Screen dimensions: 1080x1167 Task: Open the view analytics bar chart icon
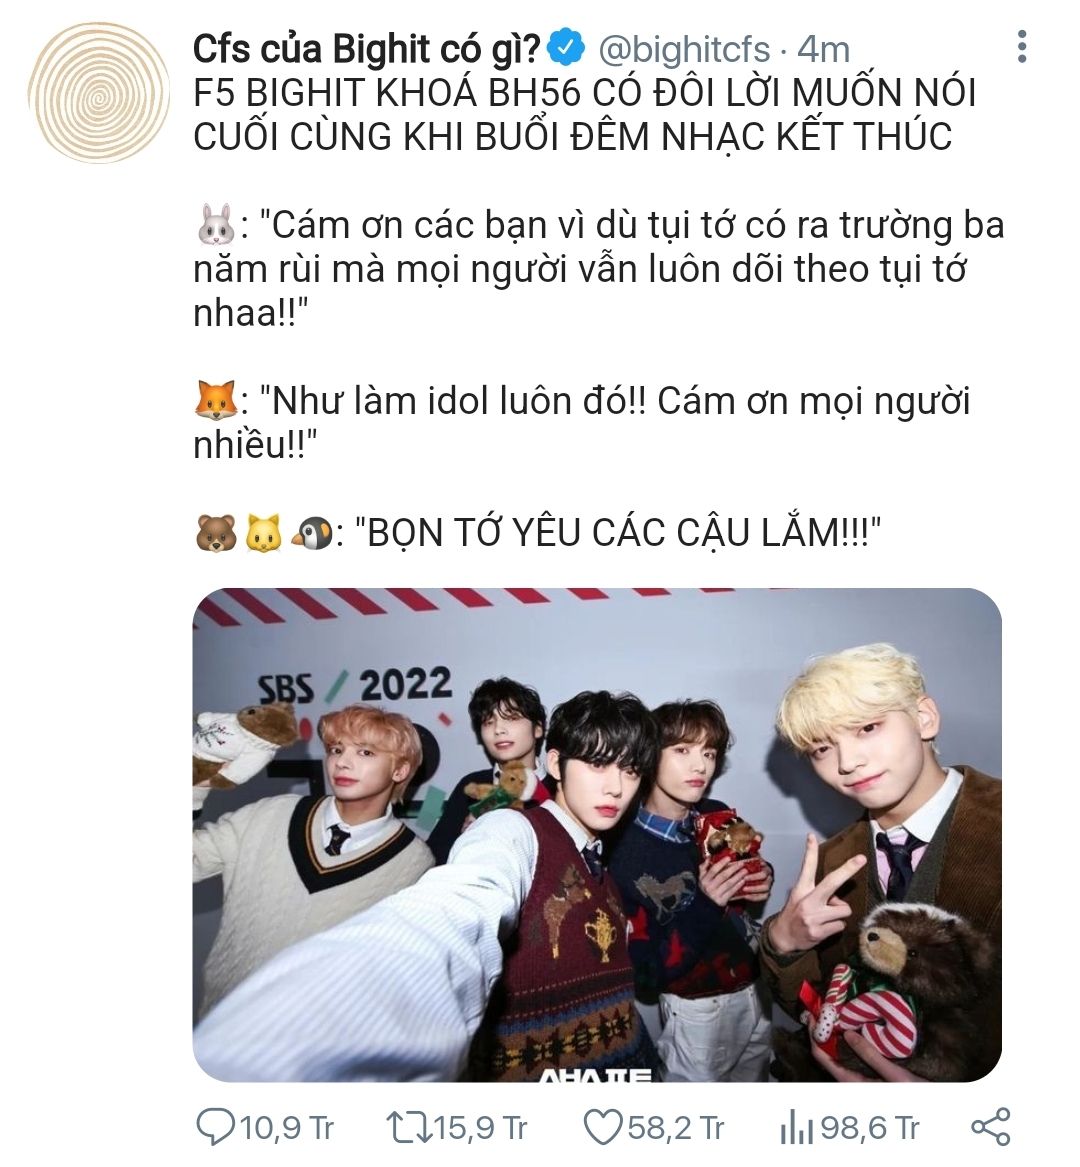[796, 1128]
